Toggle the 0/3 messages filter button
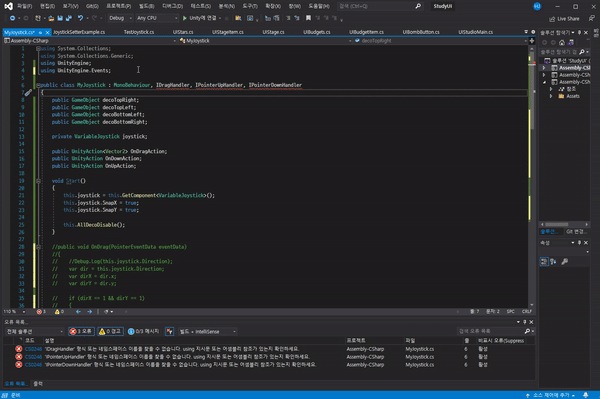 coord(143,331)
